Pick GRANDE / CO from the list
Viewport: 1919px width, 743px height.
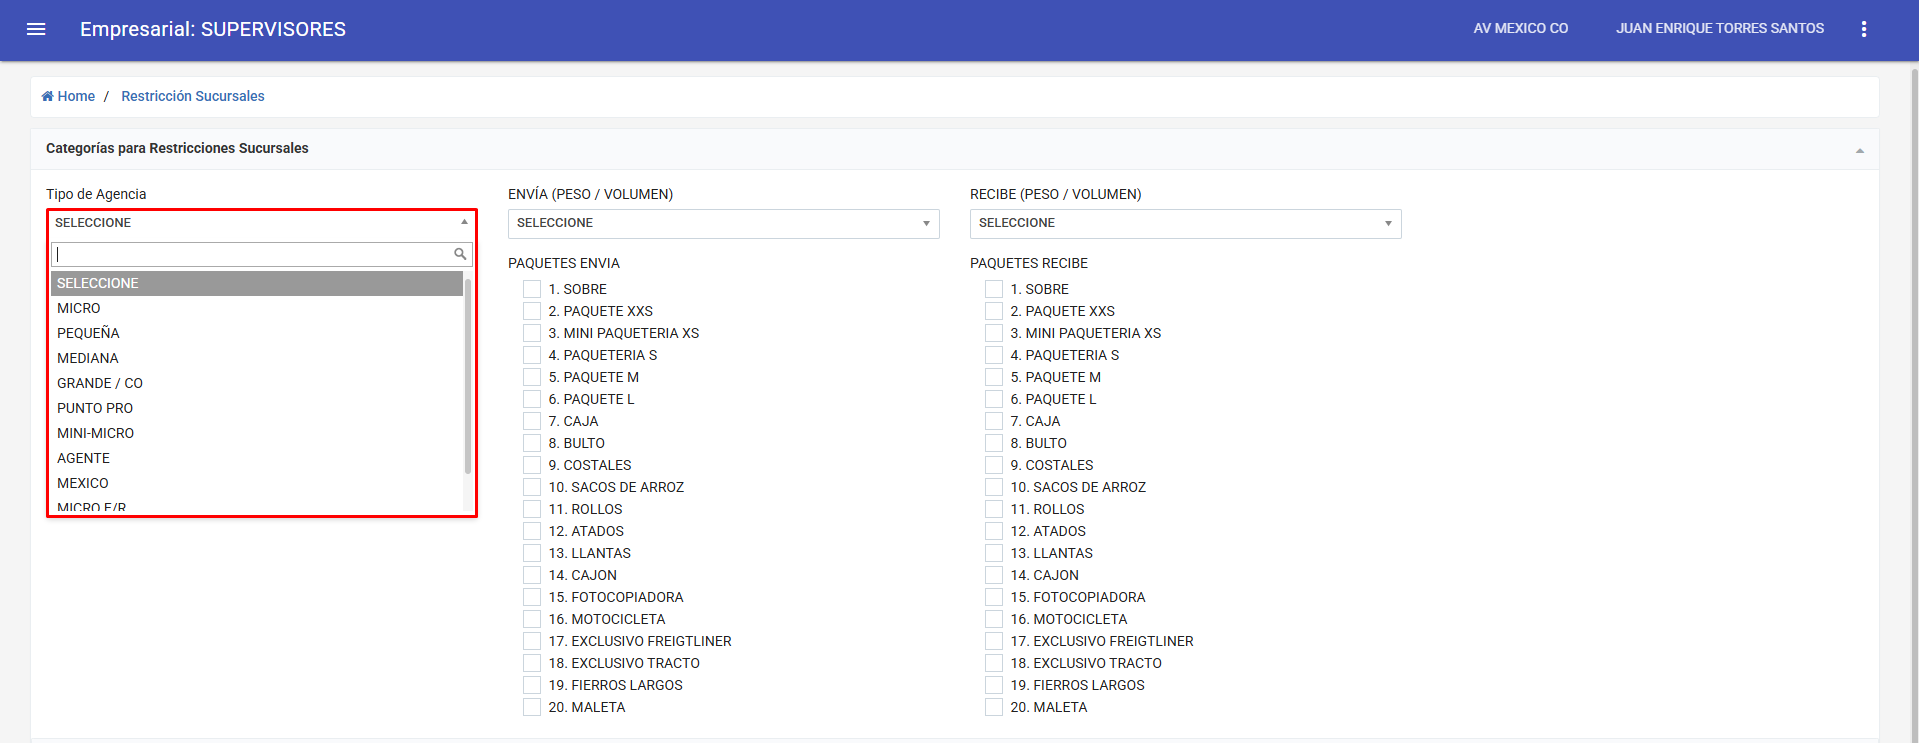click(x=100, y=383)
